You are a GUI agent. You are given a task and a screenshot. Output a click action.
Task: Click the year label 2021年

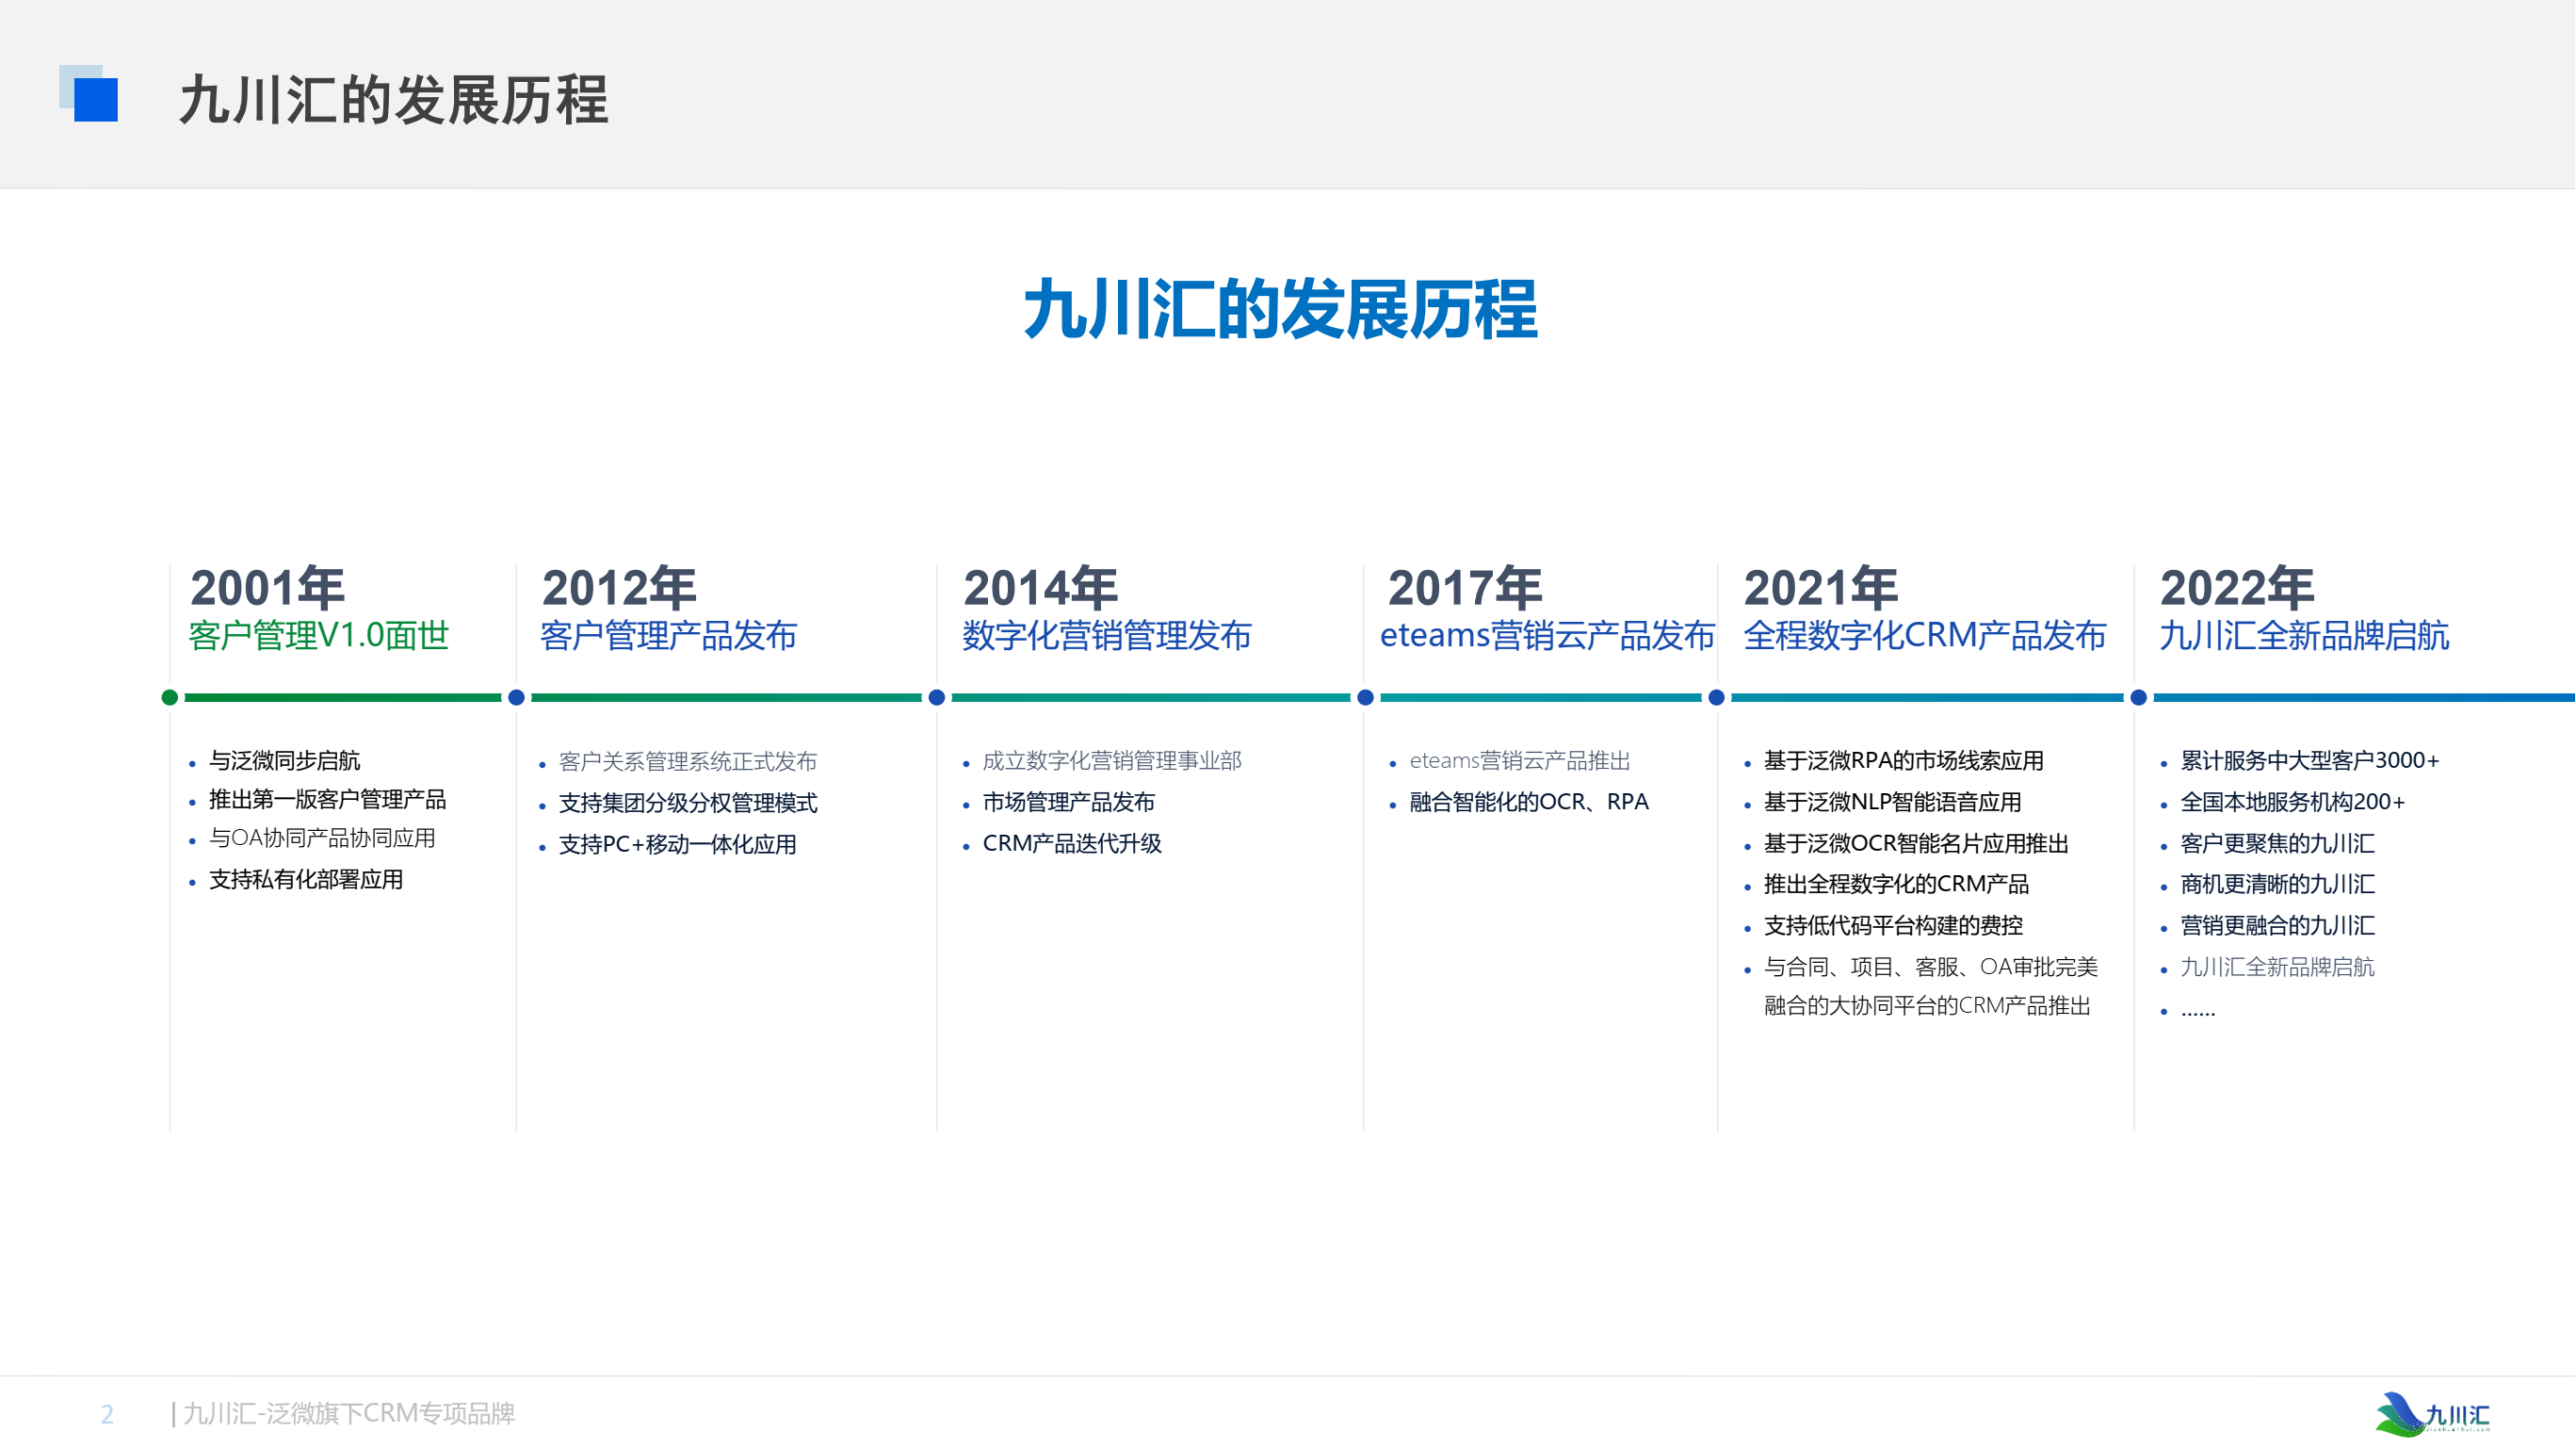(x=1821, y=588)
